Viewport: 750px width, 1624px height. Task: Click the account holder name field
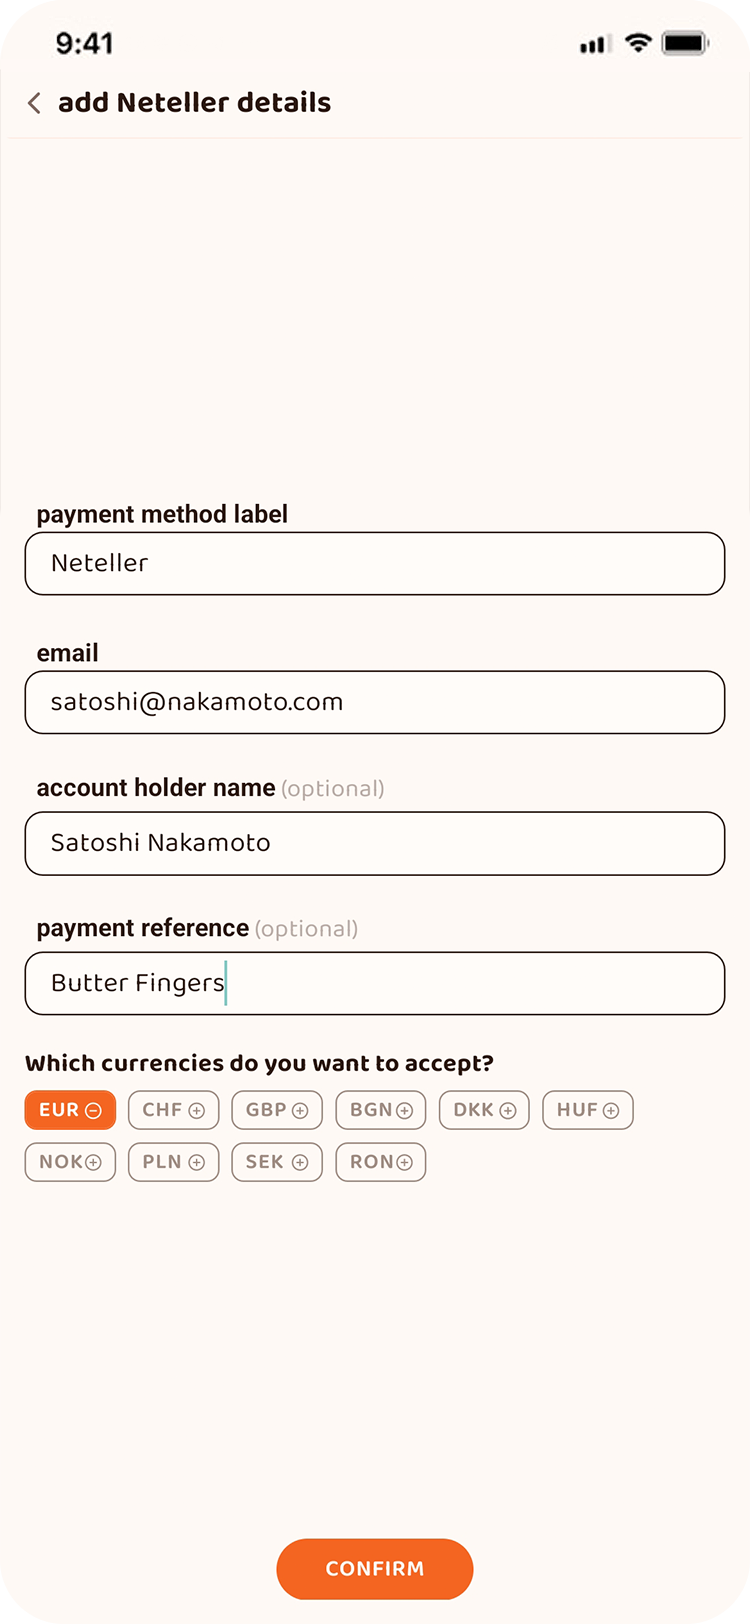pos(375,843)
